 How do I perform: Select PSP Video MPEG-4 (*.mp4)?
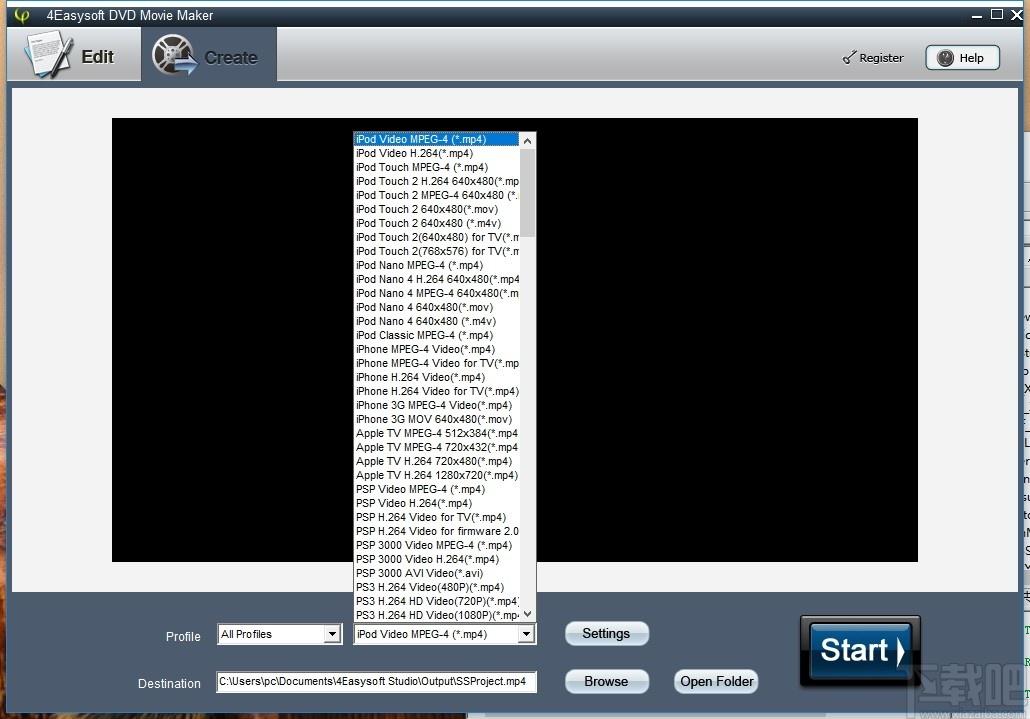[437, 489]
